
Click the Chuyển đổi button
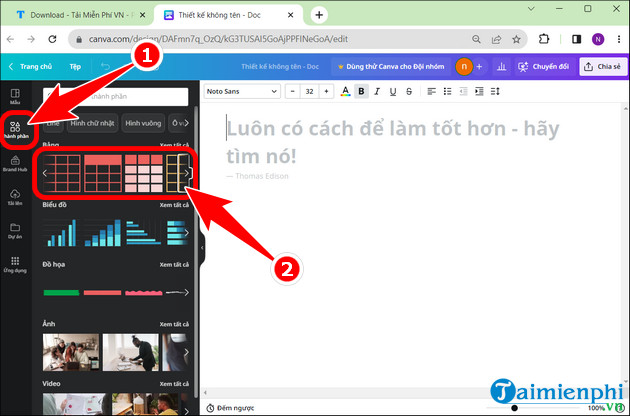pyautogui.click(x=543, y=66)
